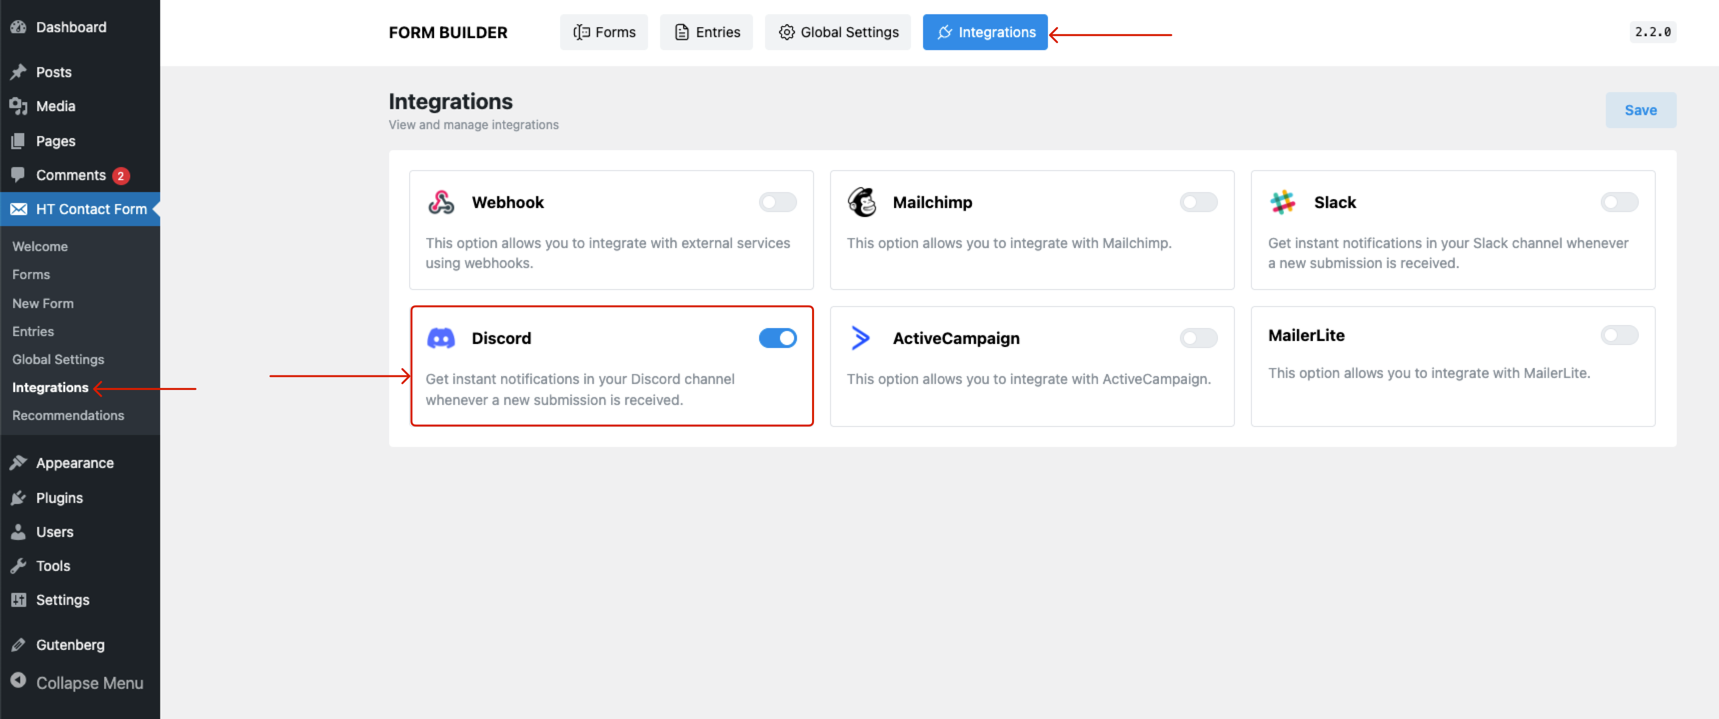Click the Plugins plug icon
The width and height of the screenshot is (1719, 719).
tap(18, 498)
